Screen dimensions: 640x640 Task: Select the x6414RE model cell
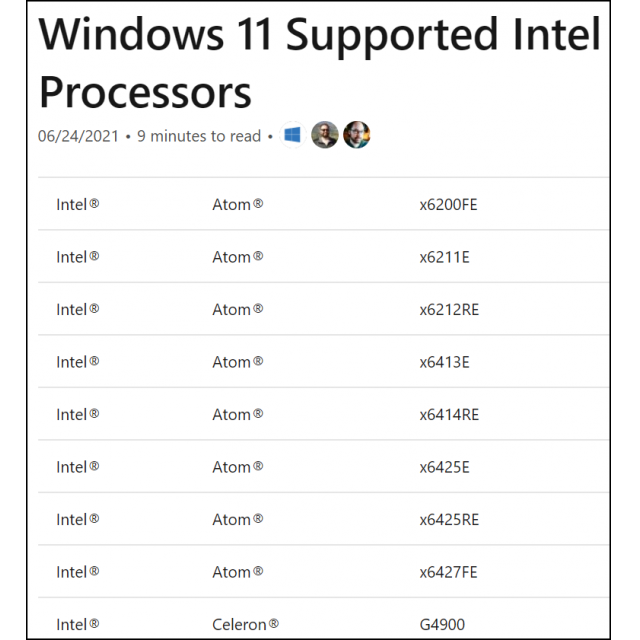(x=449, y=415)
